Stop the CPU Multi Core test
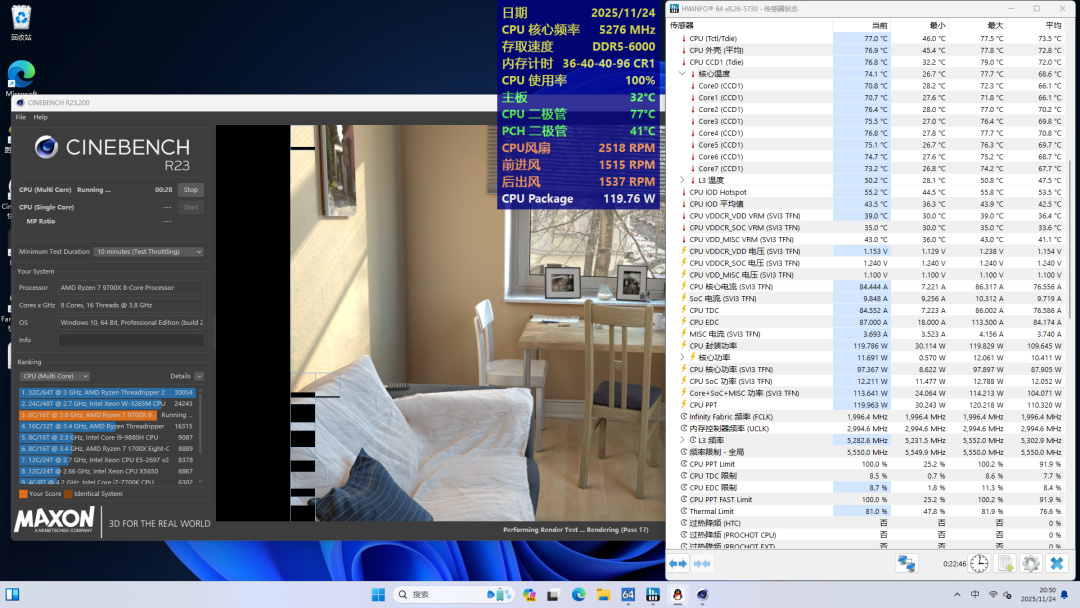Screen dimensions: 1080x608 pos(191,189)
